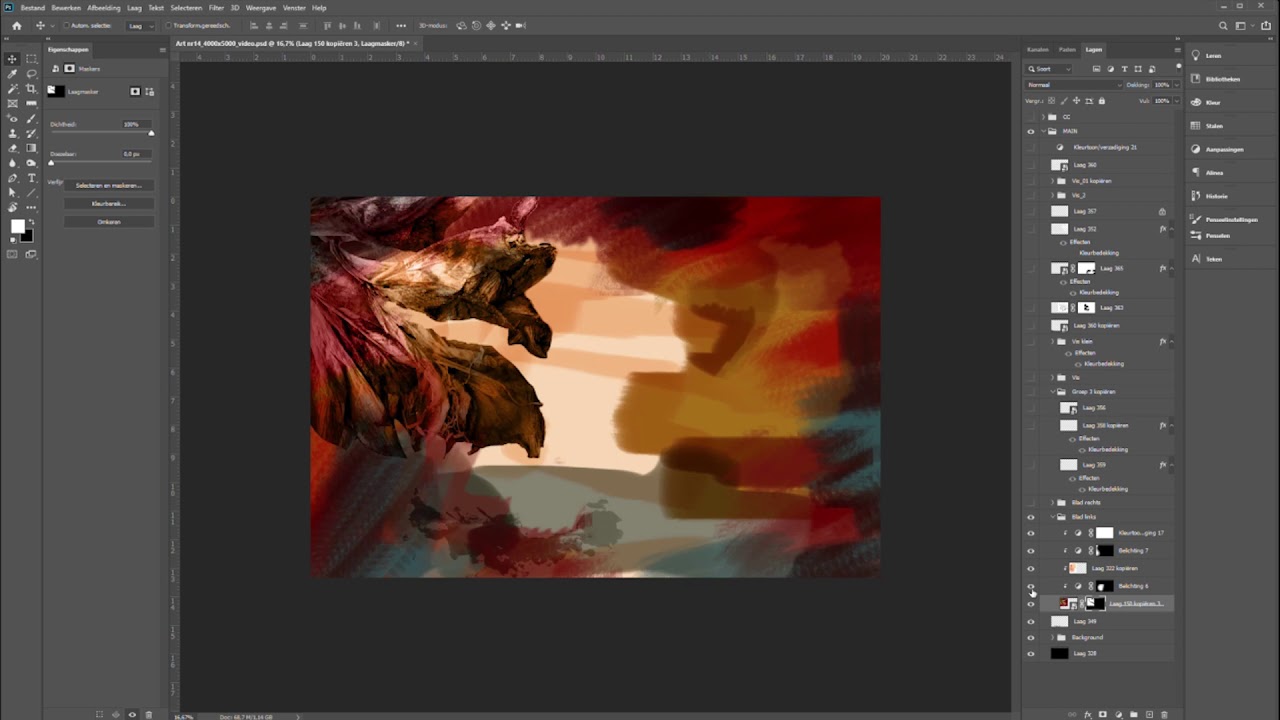The width and height of the screenshot is (1280, 720).
Task: Select the Clone Stamp tool
Action: coord(12,133)
